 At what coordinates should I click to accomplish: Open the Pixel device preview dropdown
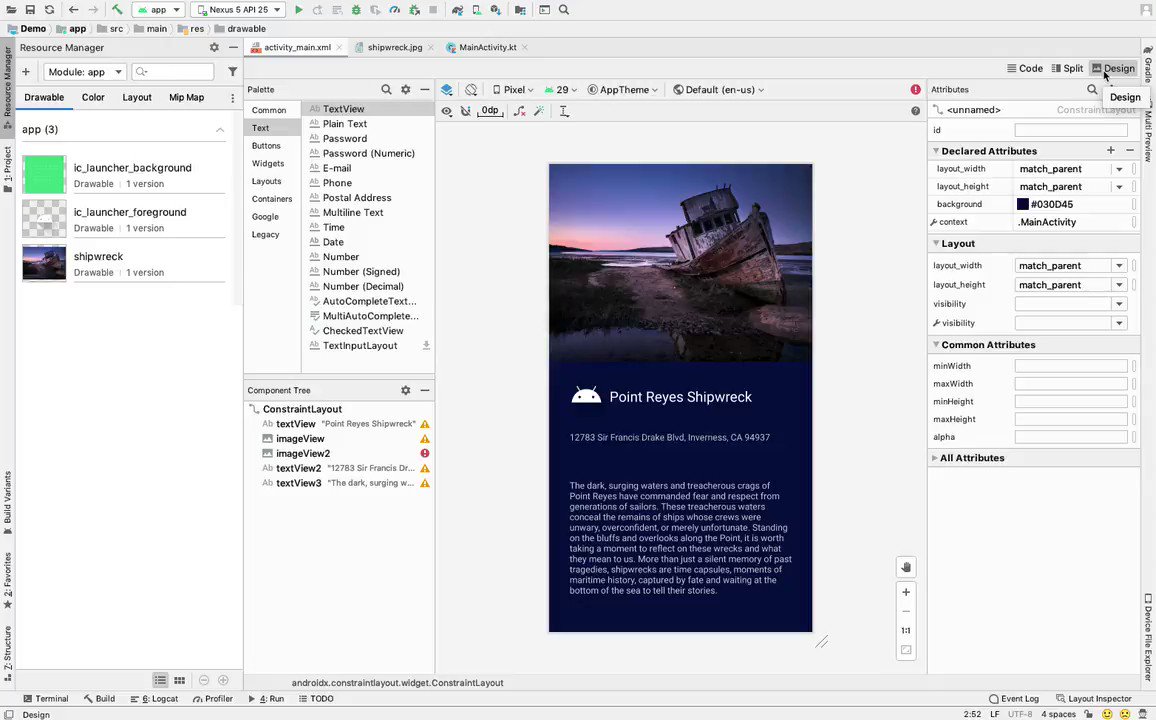tap(512, 89)
